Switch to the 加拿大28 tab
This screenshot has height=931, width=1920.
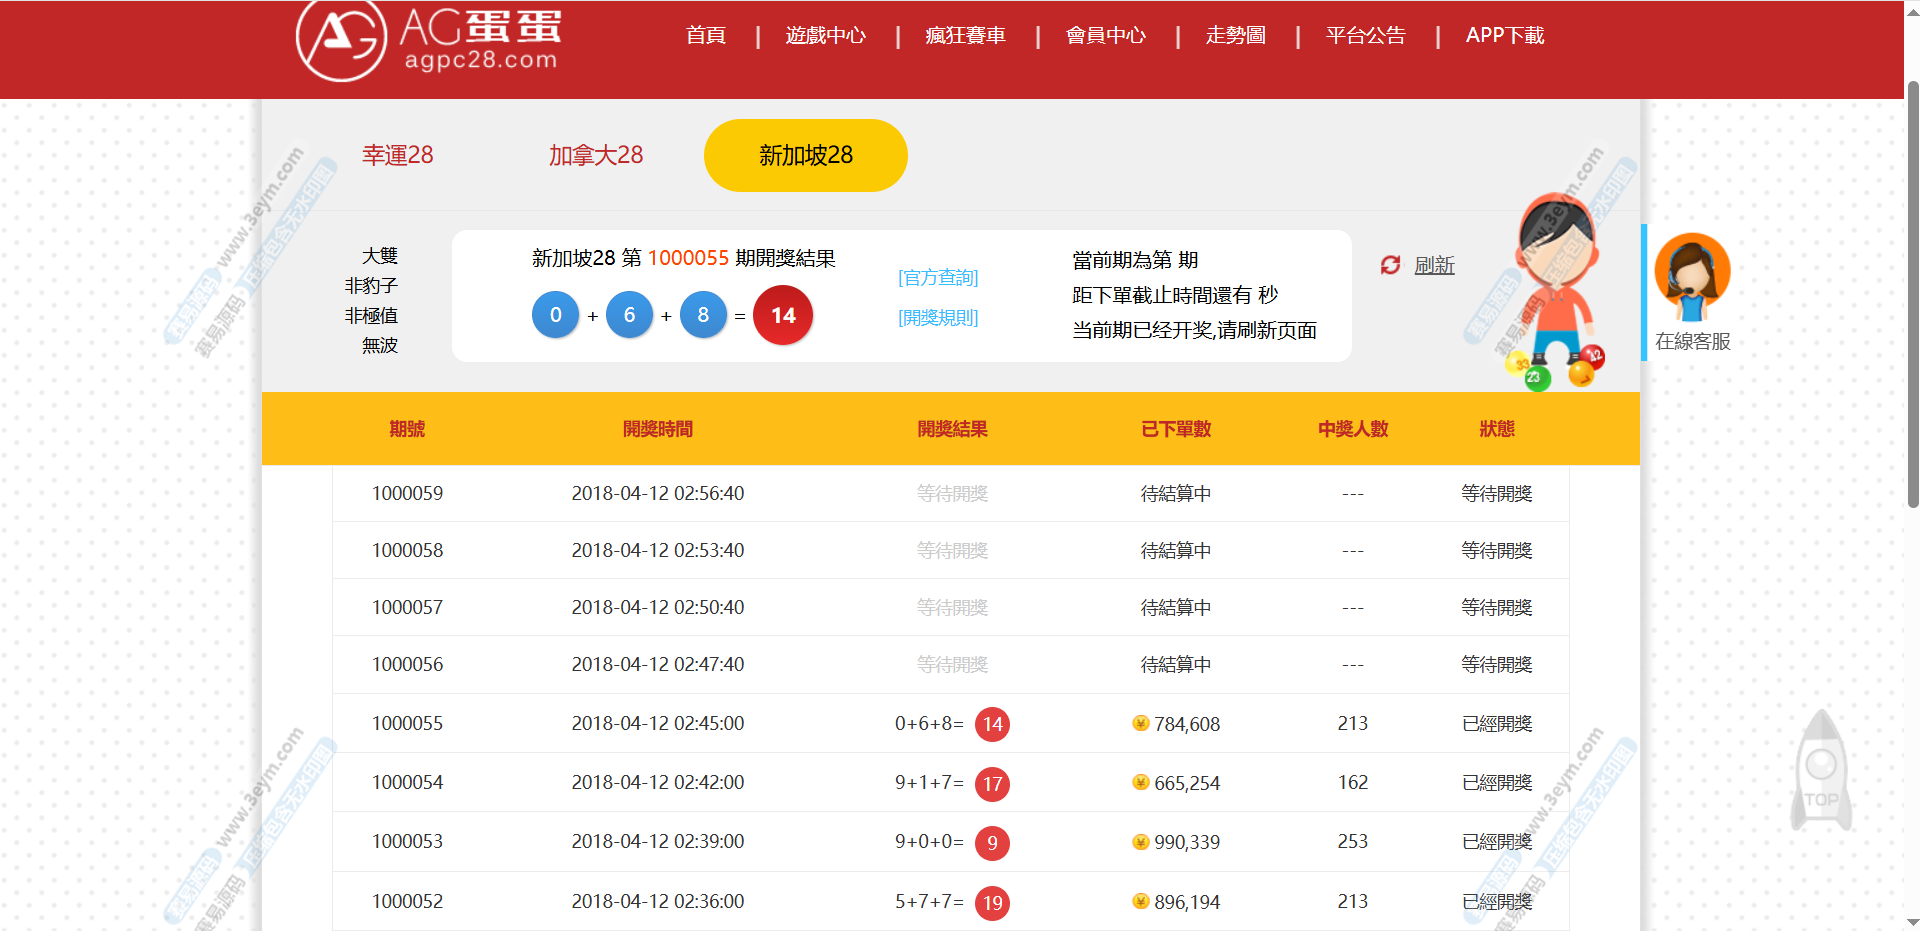(x=595, y=155)
